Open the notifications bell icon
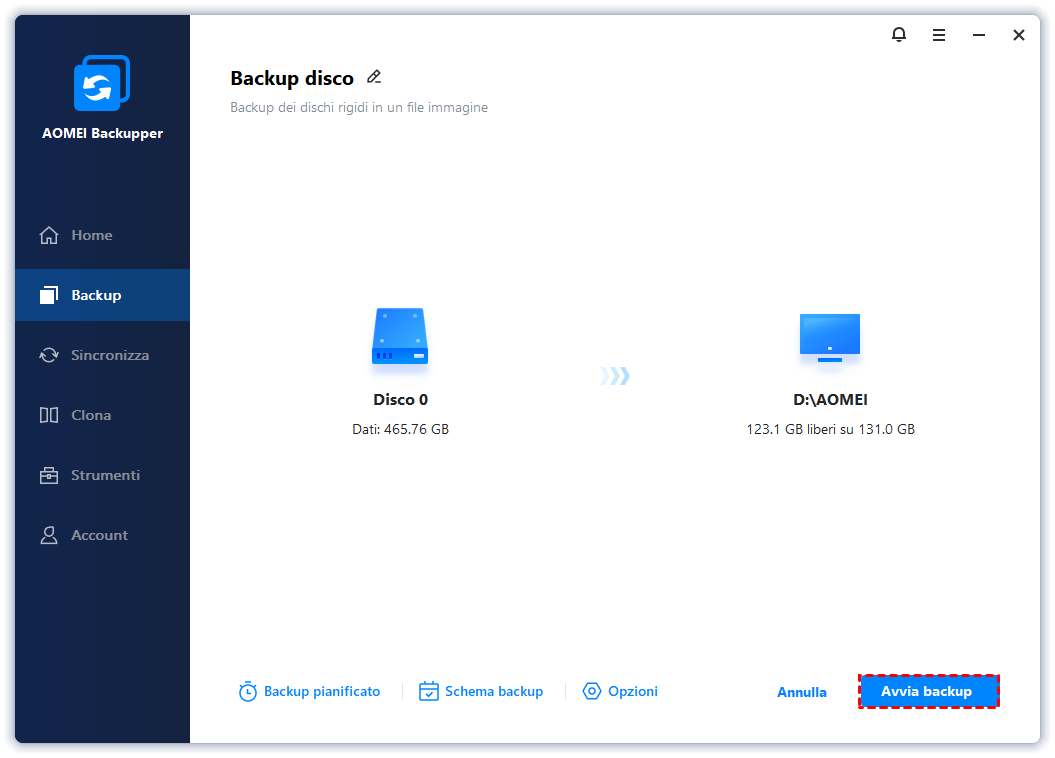 pyautogui.click(x=899, y=35)
